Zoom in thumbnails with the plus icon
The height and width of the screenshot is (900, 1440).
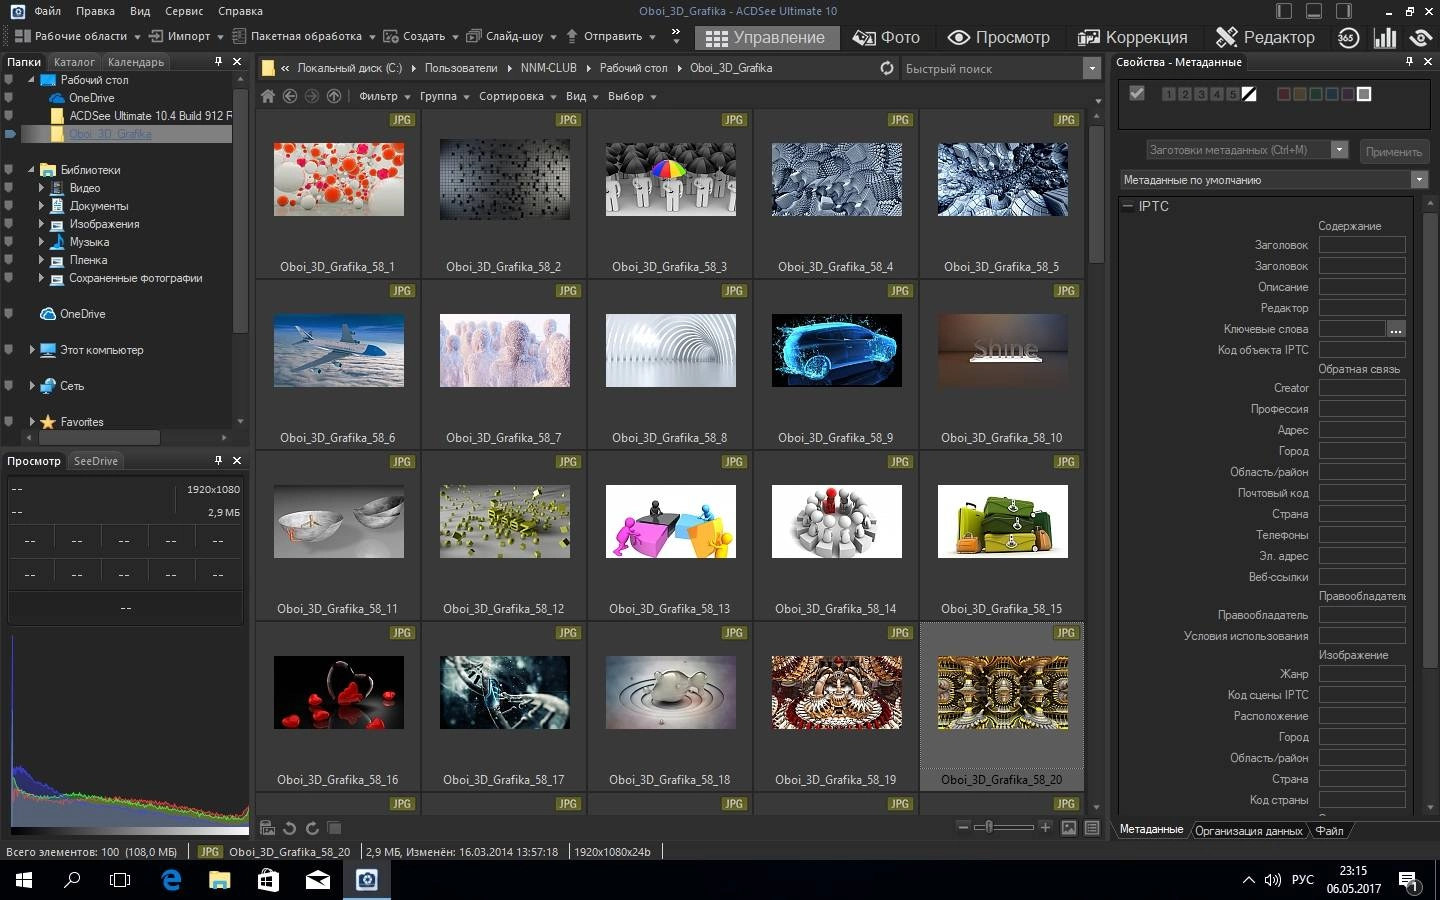pyautogui.click(x=1045, y=827)
